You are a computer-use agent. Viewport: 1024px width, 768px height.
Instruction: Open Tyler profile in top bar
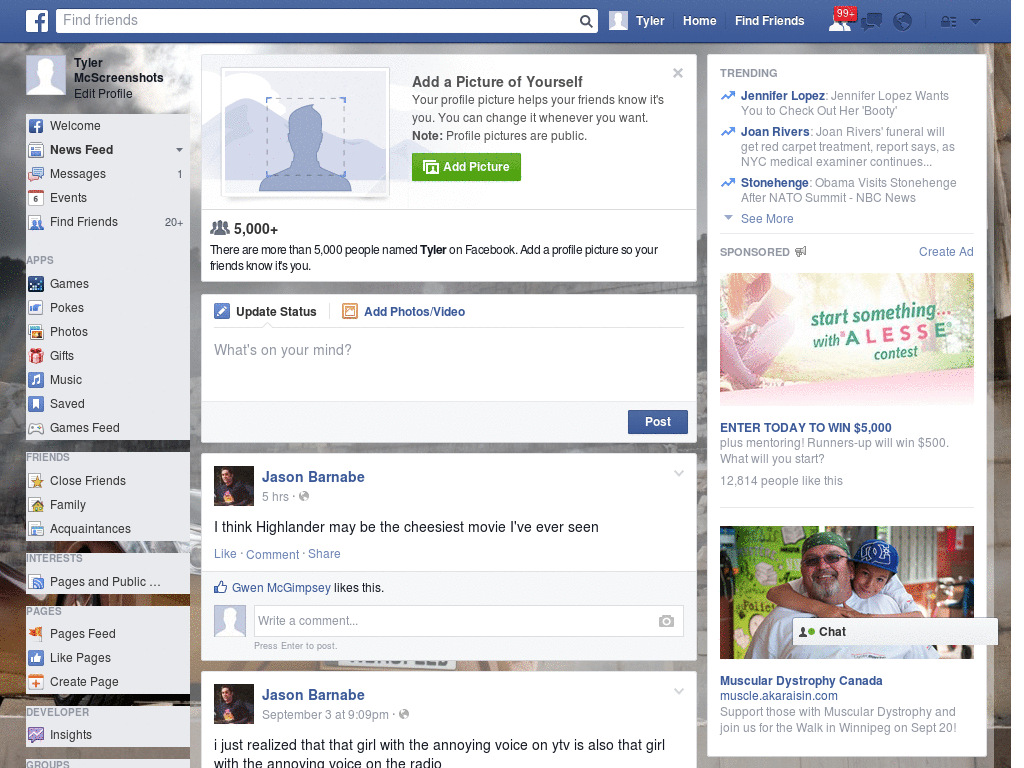pos(637,21)
